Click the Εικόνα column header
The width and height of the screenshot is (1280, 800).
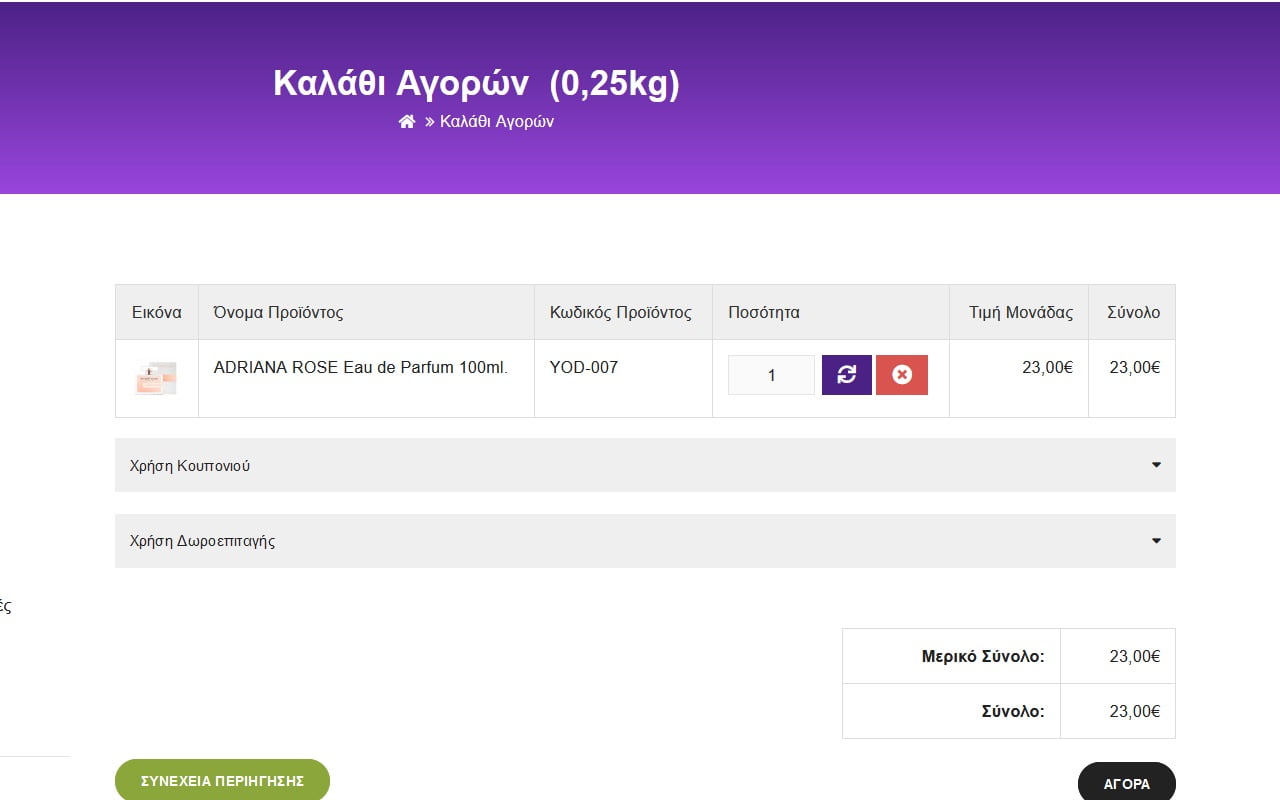tap(157, 312)
